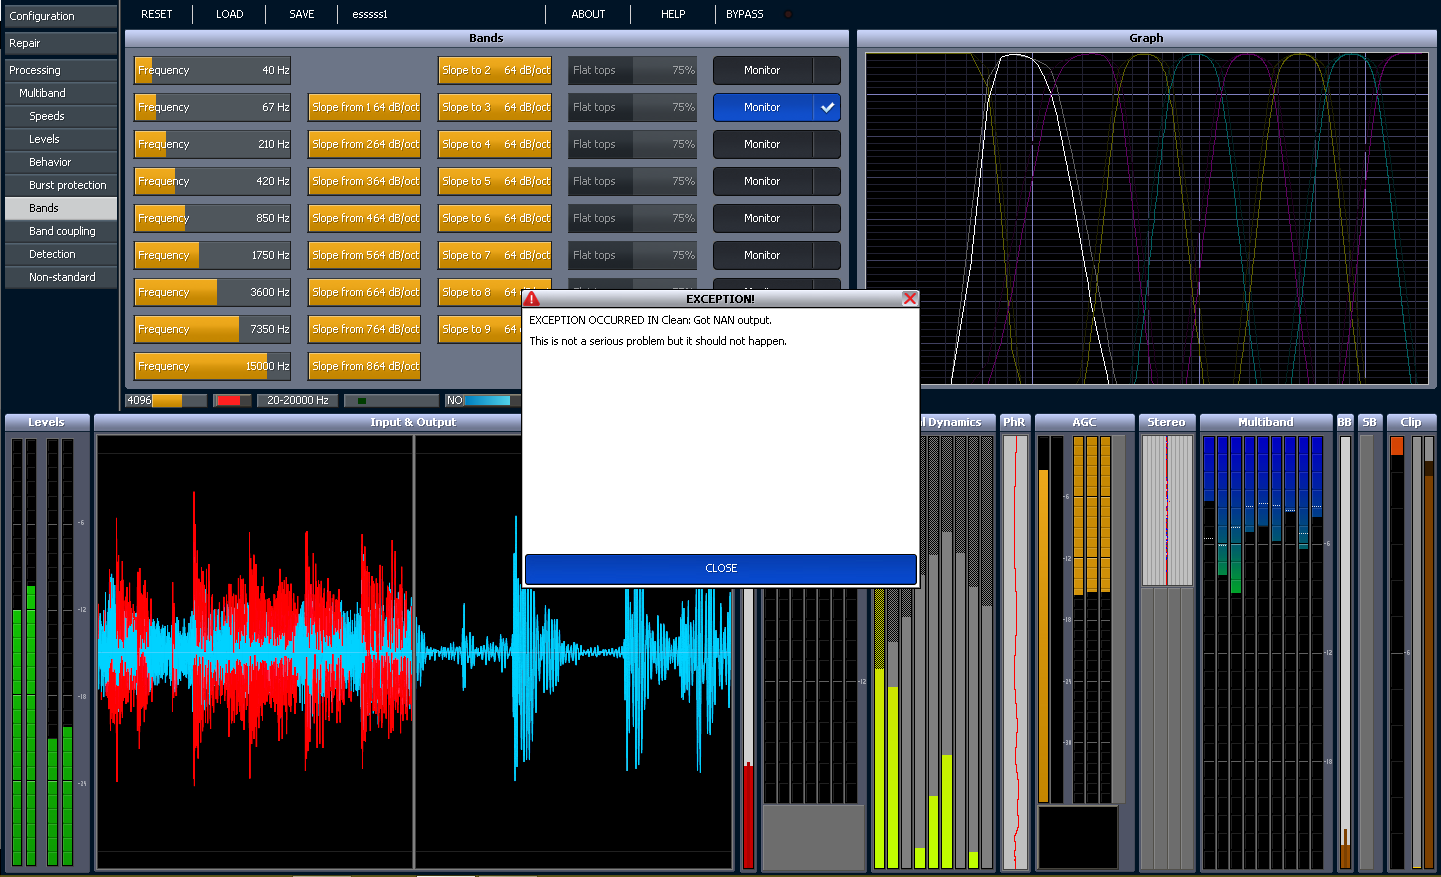Open the LOAD preset menu item
This screenshot has width=1441, height=877.
pyautogui.click(x=230, y=14)
